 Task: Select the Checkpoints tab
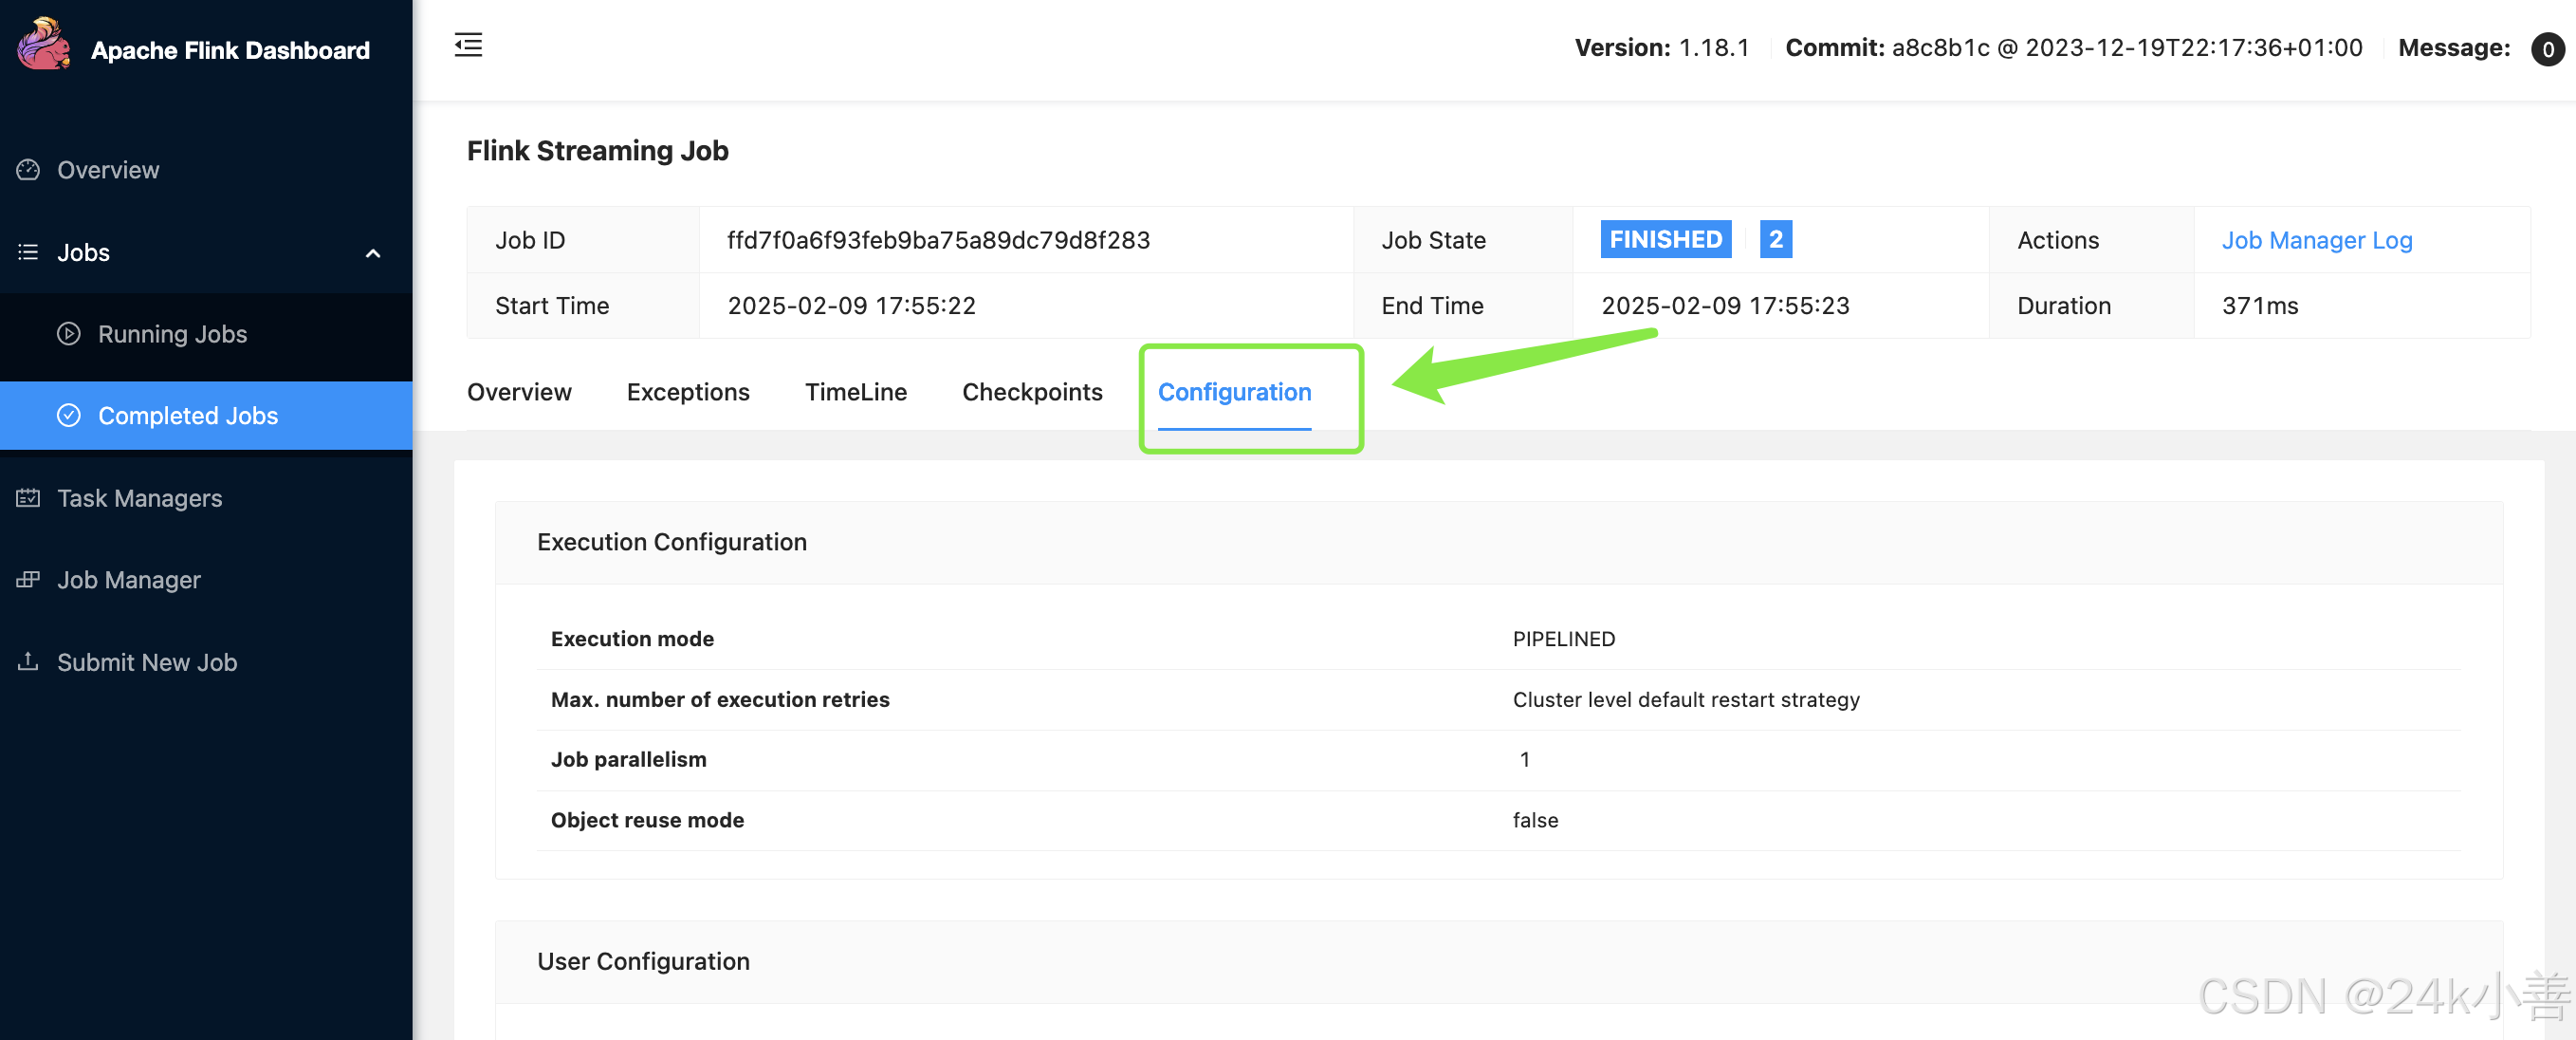point(1031,392)
